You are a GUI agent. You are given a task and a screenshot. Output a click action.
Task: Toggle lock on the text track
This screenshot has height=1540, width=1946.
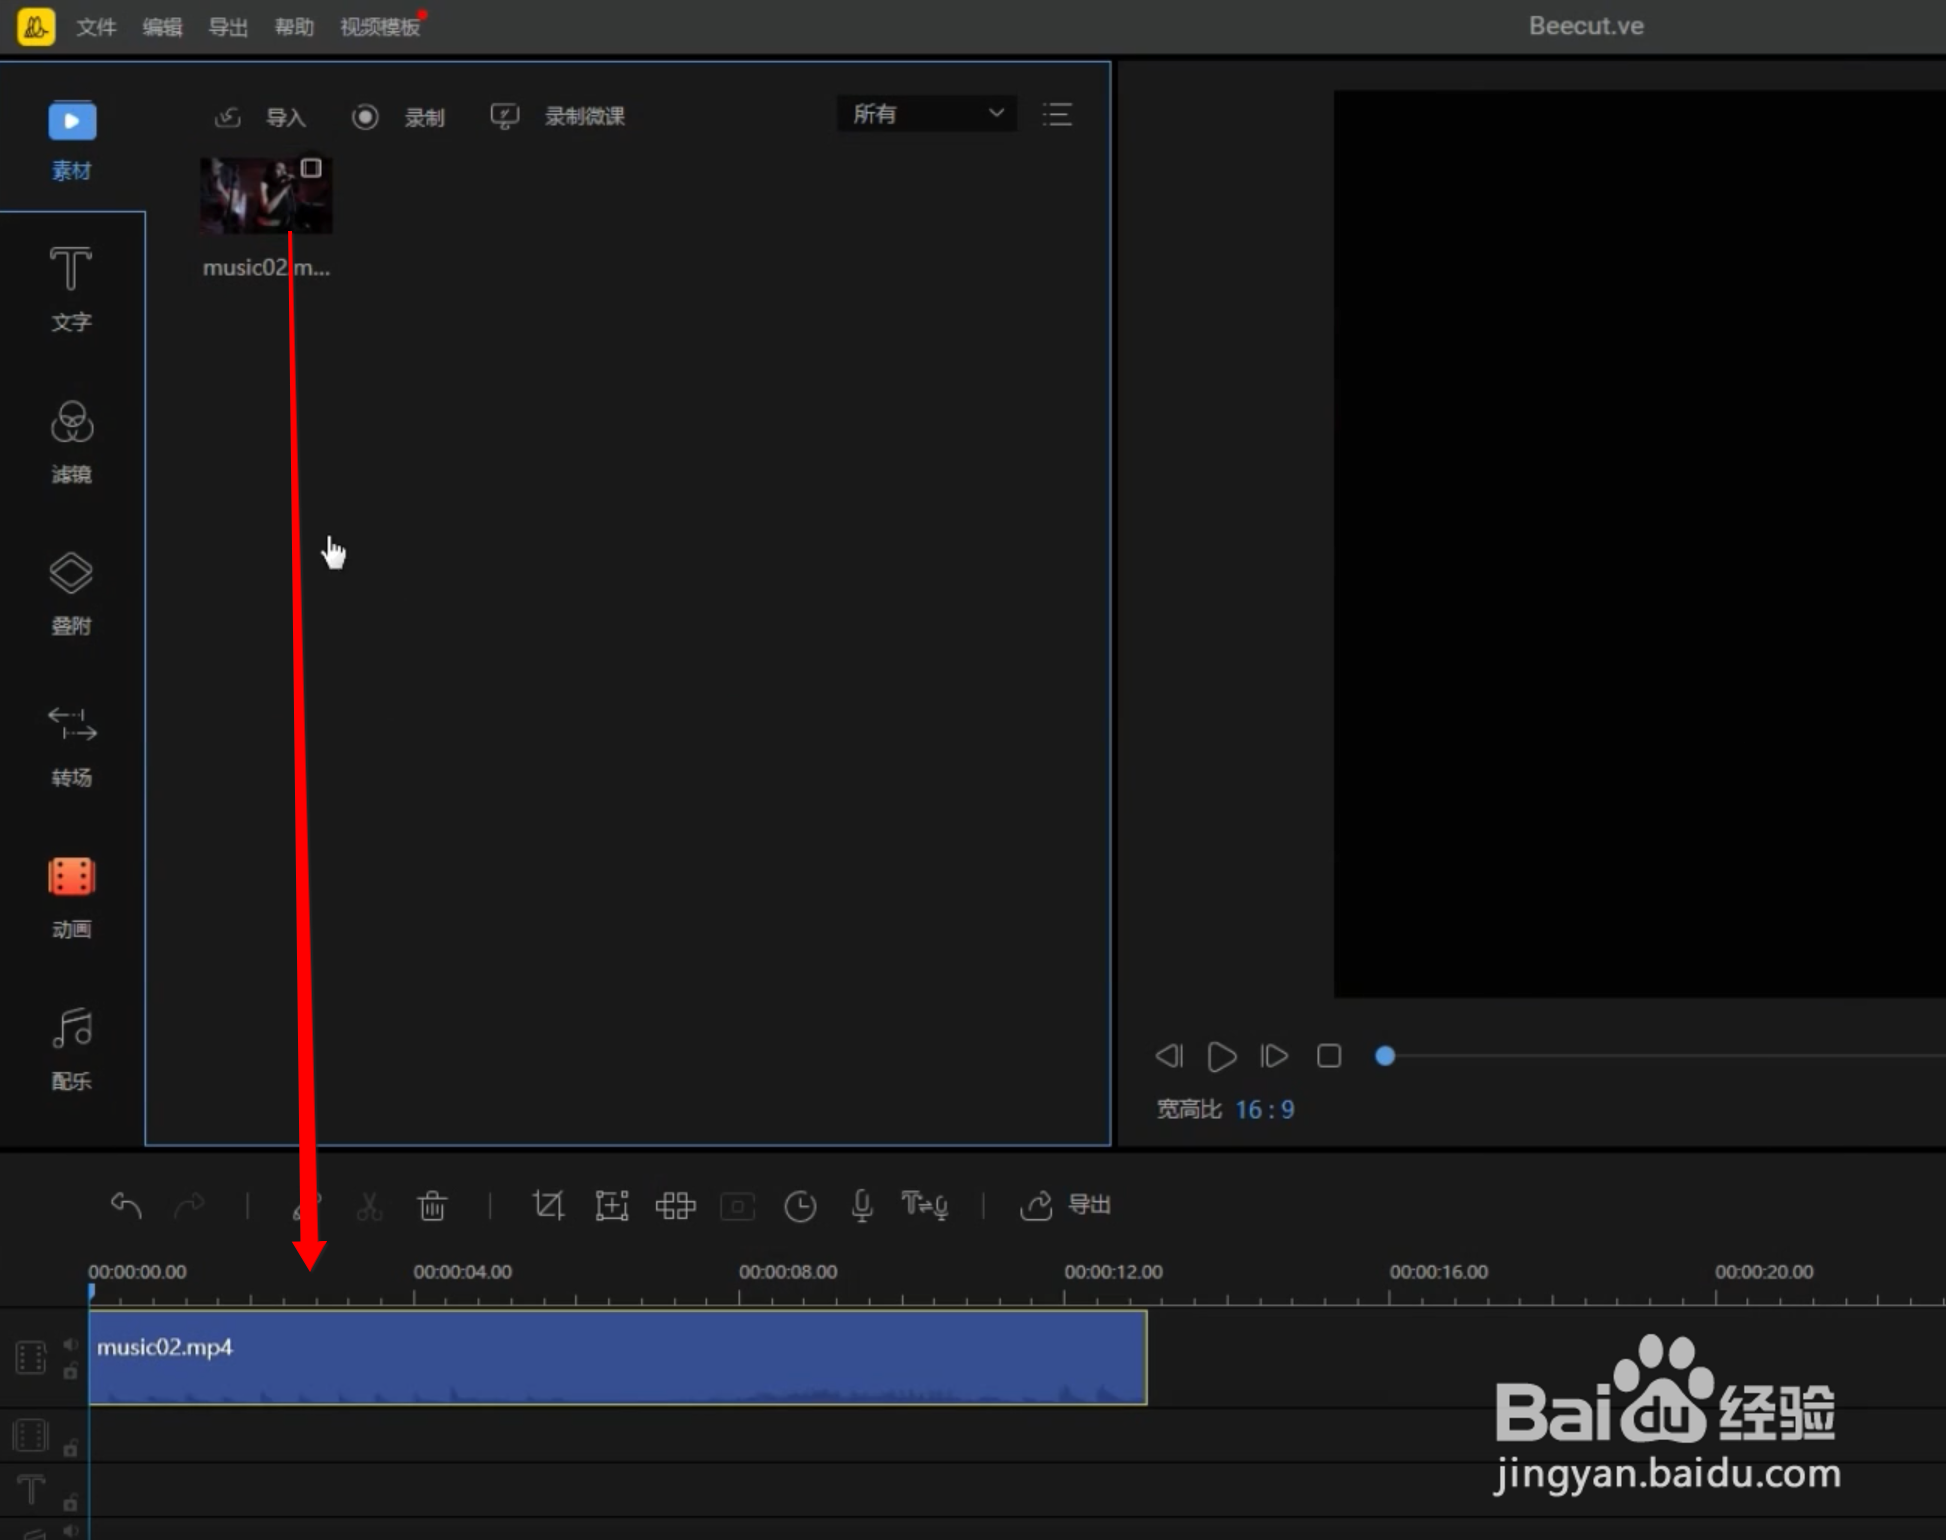point(70,1502)
